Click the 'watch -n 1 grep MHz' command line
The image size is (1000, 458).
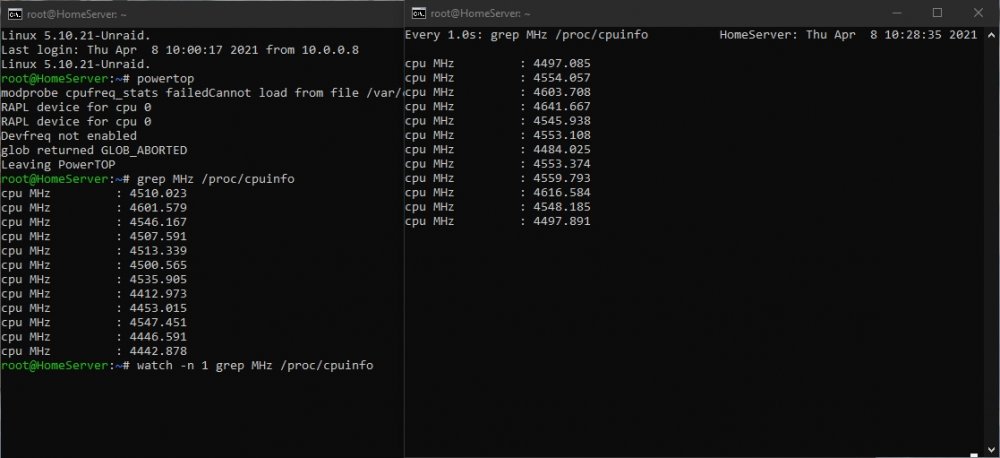point(187,366)
